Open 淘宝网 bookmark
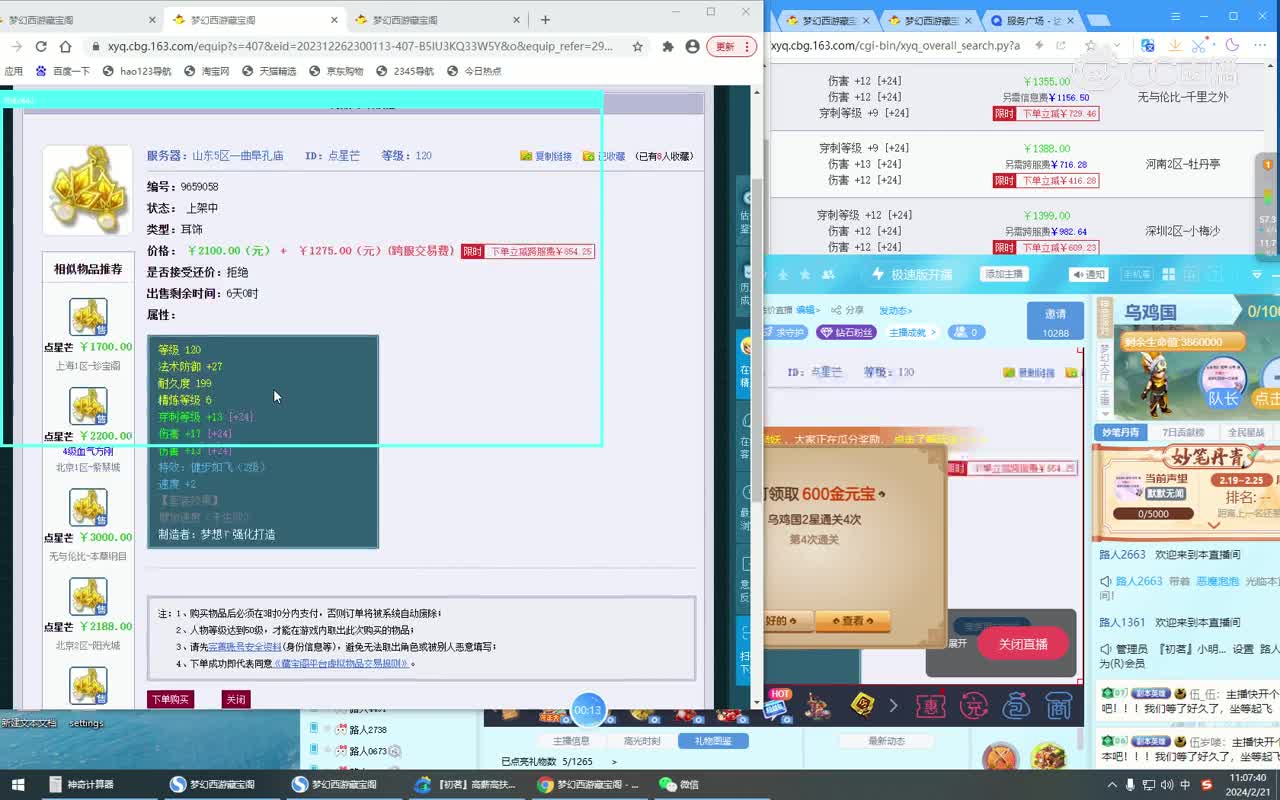The height and width of the screenshot is (800, 1280). (207, 71)
